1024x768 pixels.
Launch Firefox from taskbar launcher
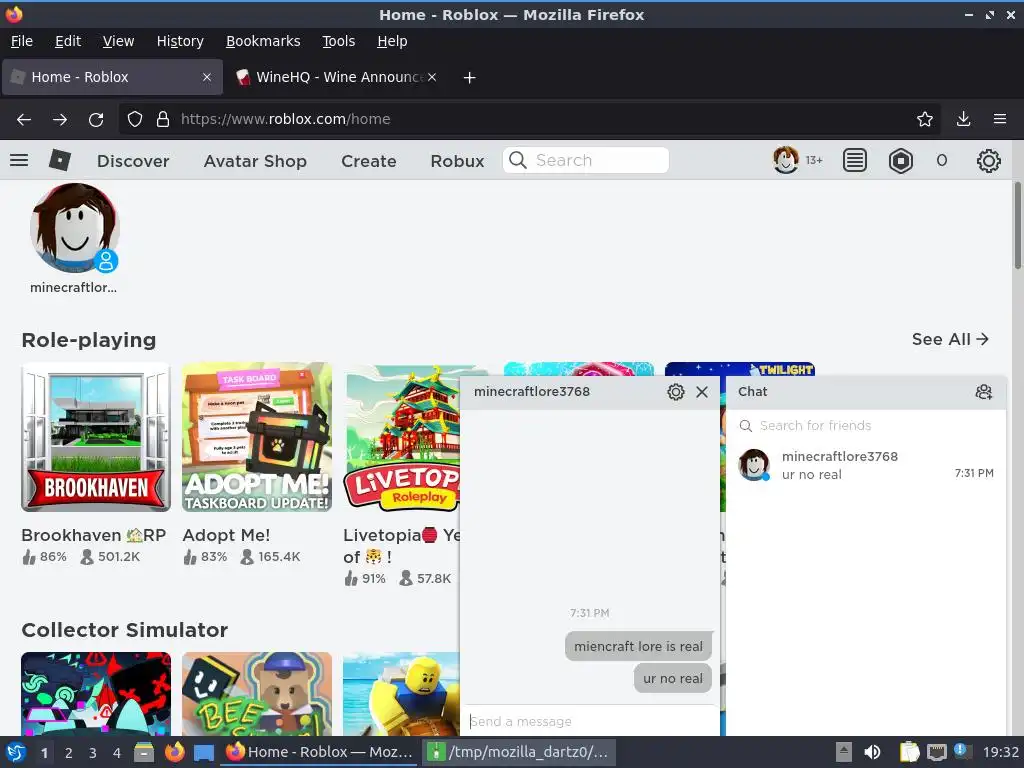tap(174, 752)
